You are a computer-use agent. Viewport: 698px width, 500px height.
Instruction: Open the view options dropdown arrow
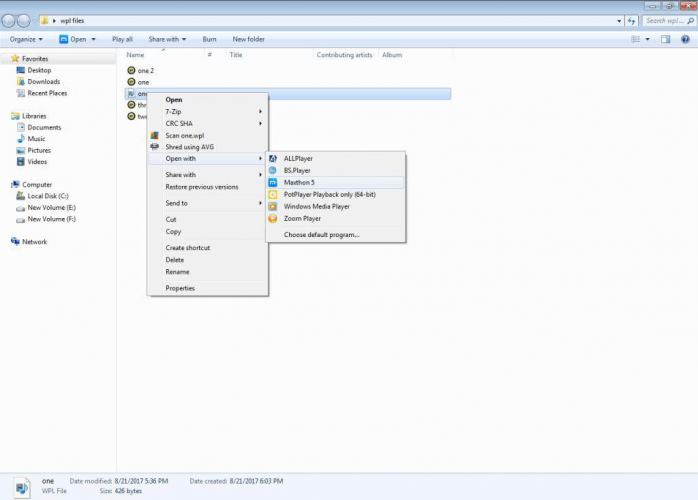click(648, 39)
